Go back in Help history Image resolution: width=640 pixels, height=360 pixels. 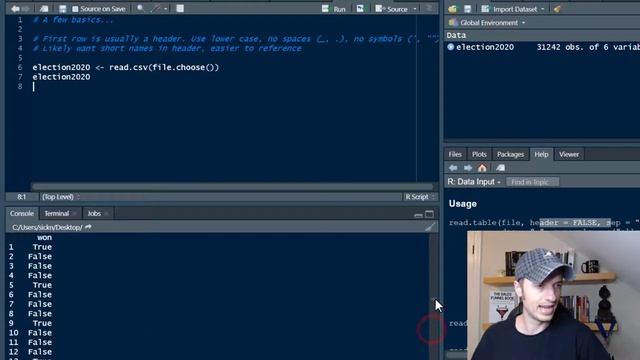tap(453, 168)
